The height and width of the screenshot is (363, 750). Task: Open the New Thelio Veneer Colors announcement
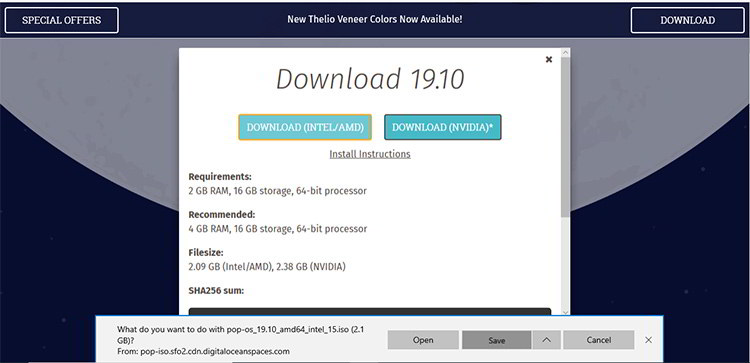[375, 20]
